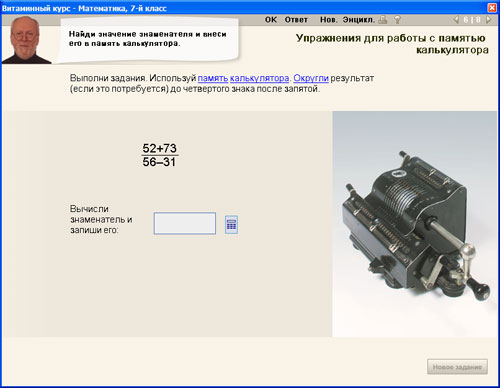Click the teacher's speech bubble instruction
Viewport: 500px width, 388px height.
148,39
